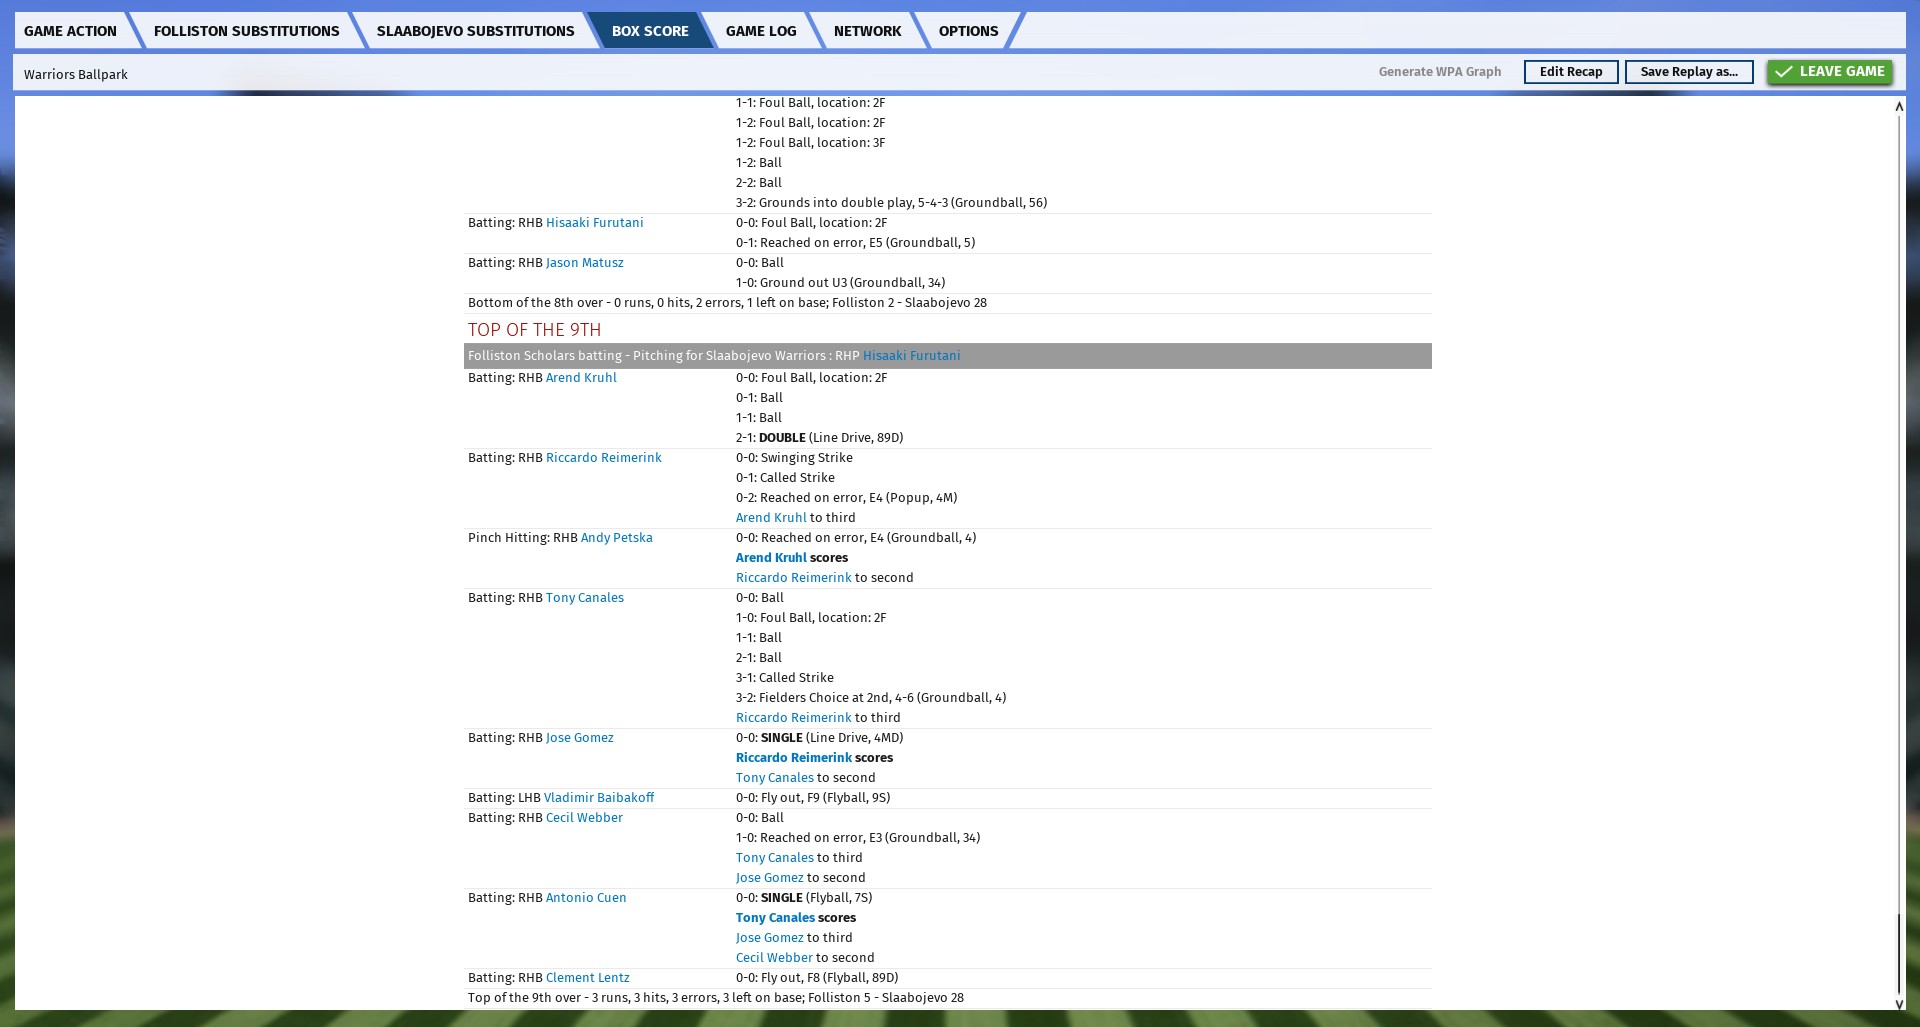The width and height of the screenshot is (1920, 1027).
Task: Select the Game Log tab
Action: tap(760, 31)
